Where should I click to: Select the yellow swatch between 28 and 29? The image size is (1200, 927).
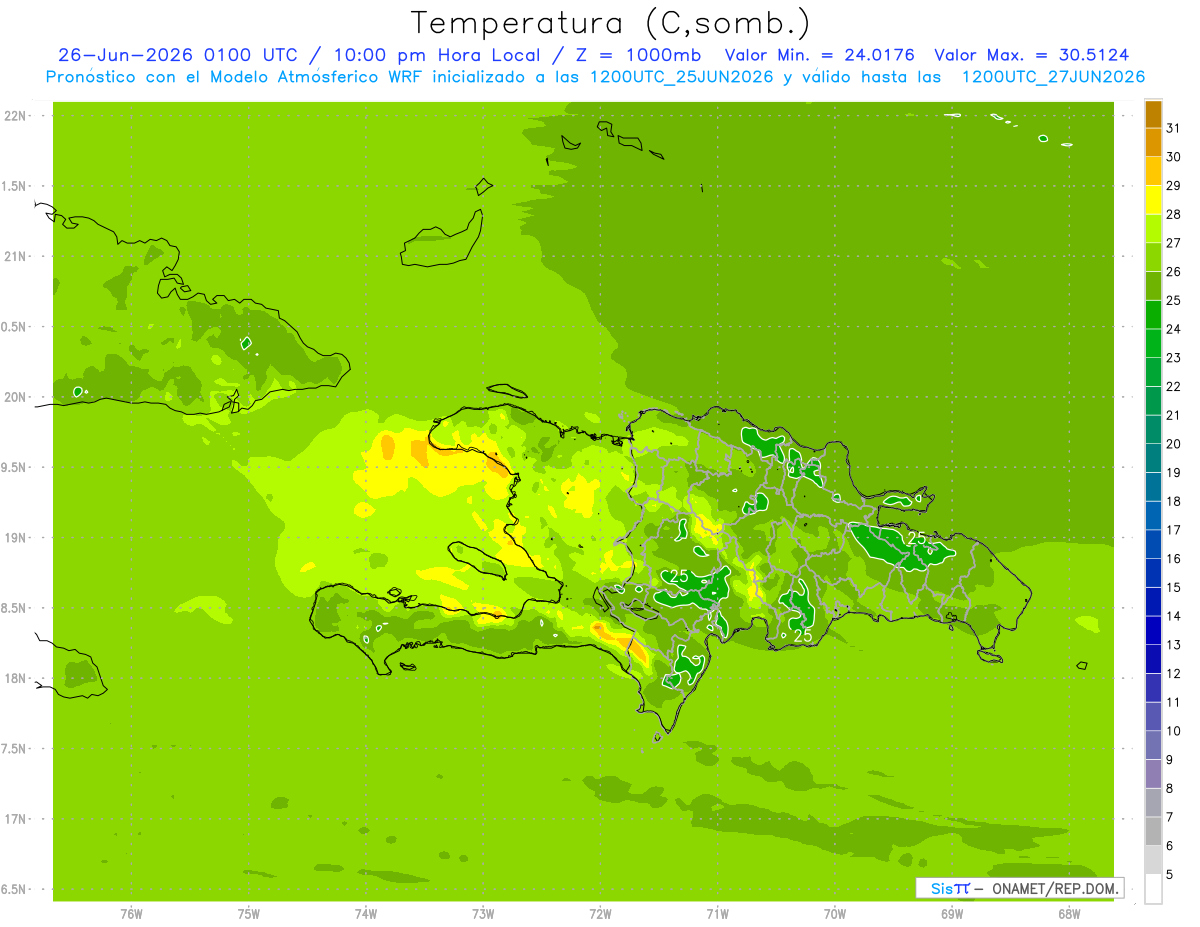coord(1153,200)
